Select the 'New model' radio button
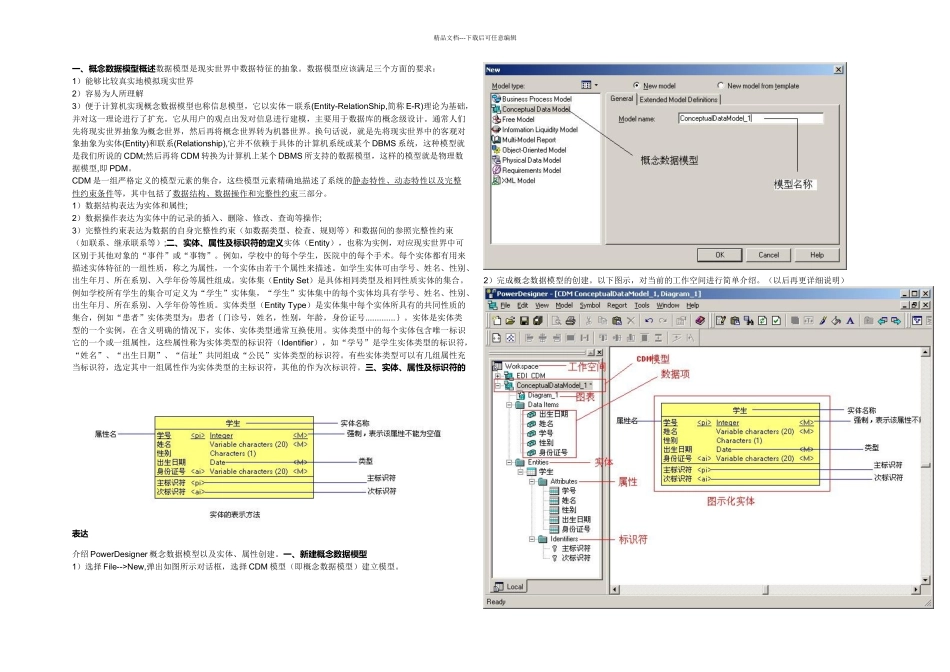The height and width of the screenshot is (672, 950). pyautogui.click(x=636, y=85)
